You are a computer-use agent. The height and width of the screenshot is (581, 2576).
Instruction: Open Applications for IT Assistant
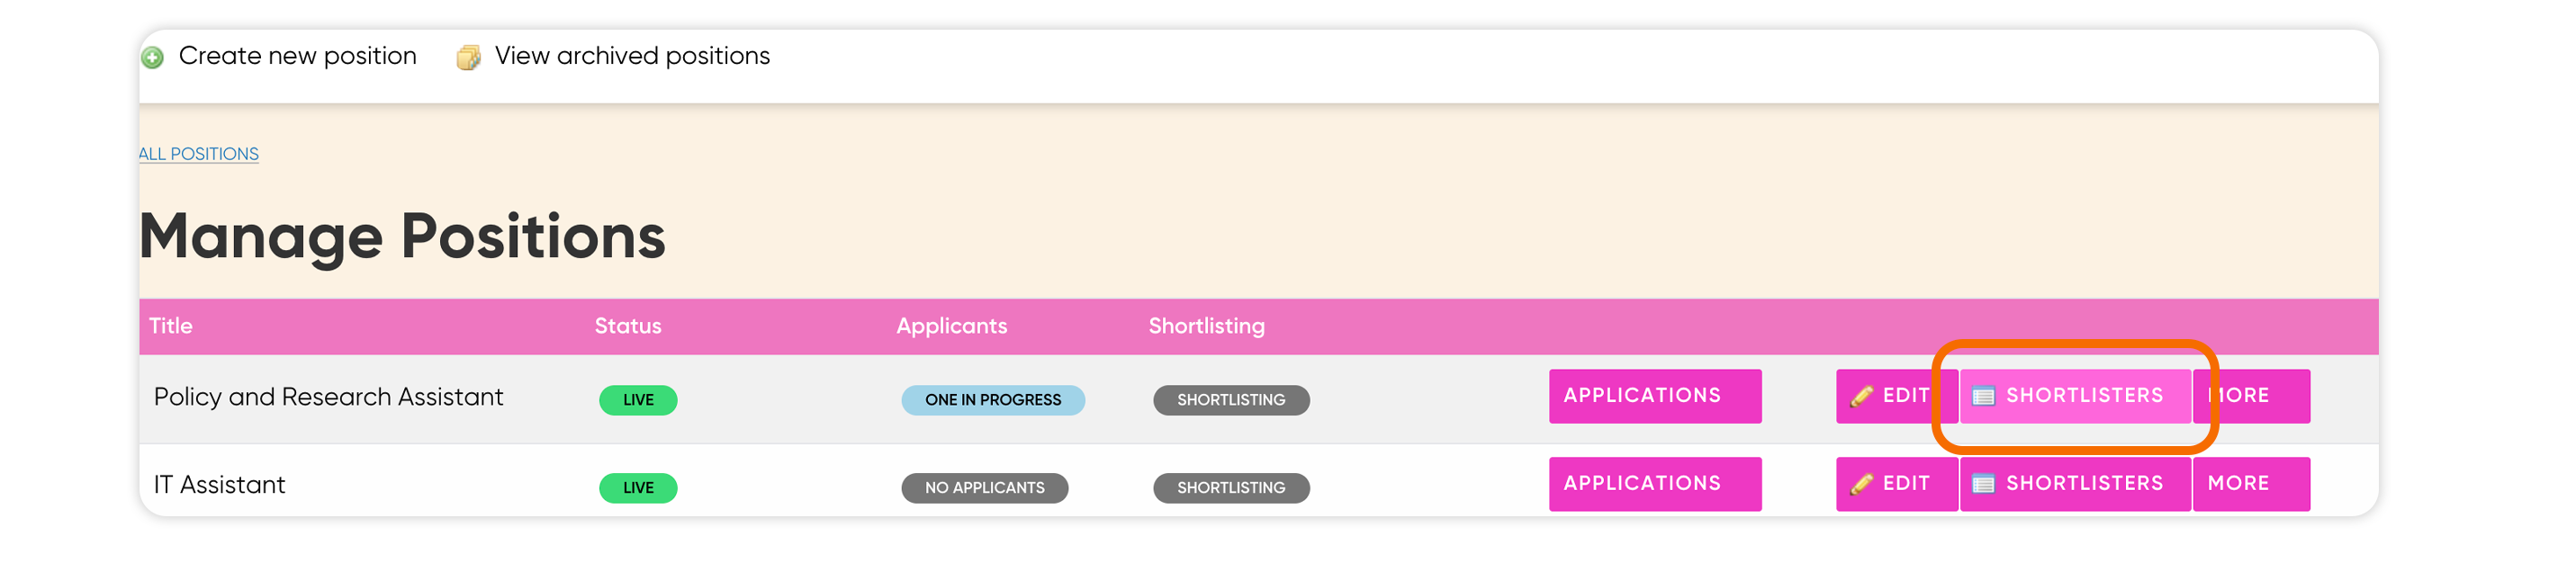pos(1655,484)
